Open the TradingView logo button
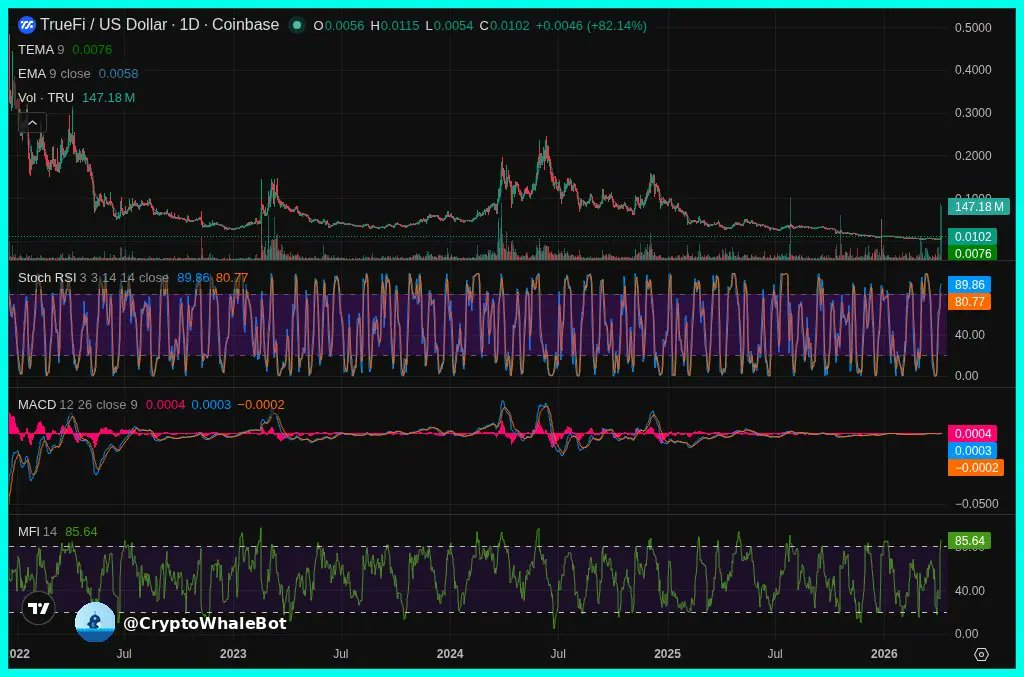The width and height of the screenshot is (1024, 677). tap(38, 607)
